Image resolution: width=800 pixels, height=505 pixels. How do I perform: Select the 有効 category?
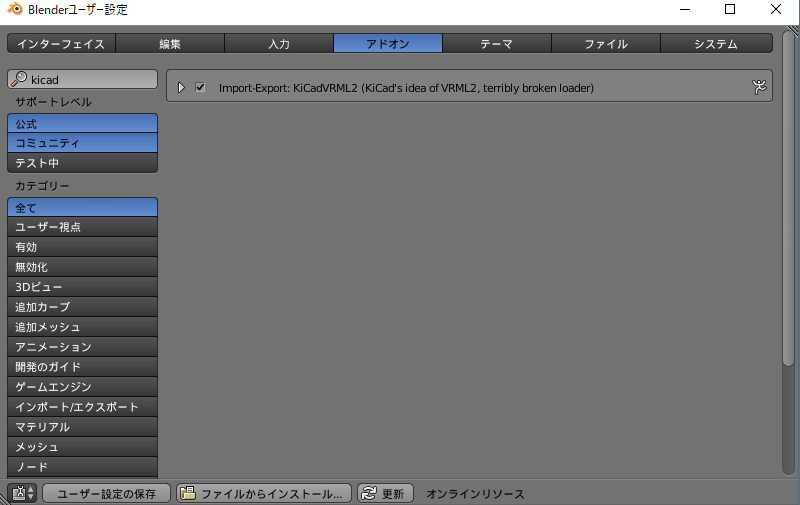point(82,247)
